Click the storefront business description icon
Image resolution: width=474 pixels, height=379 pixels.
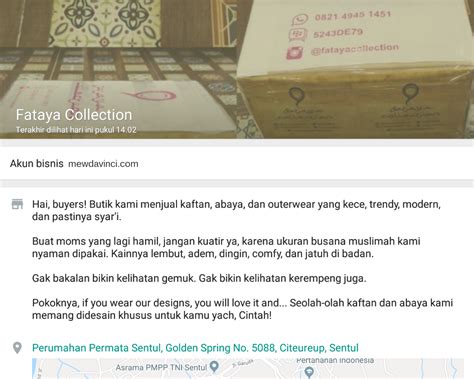click(17, 204)
